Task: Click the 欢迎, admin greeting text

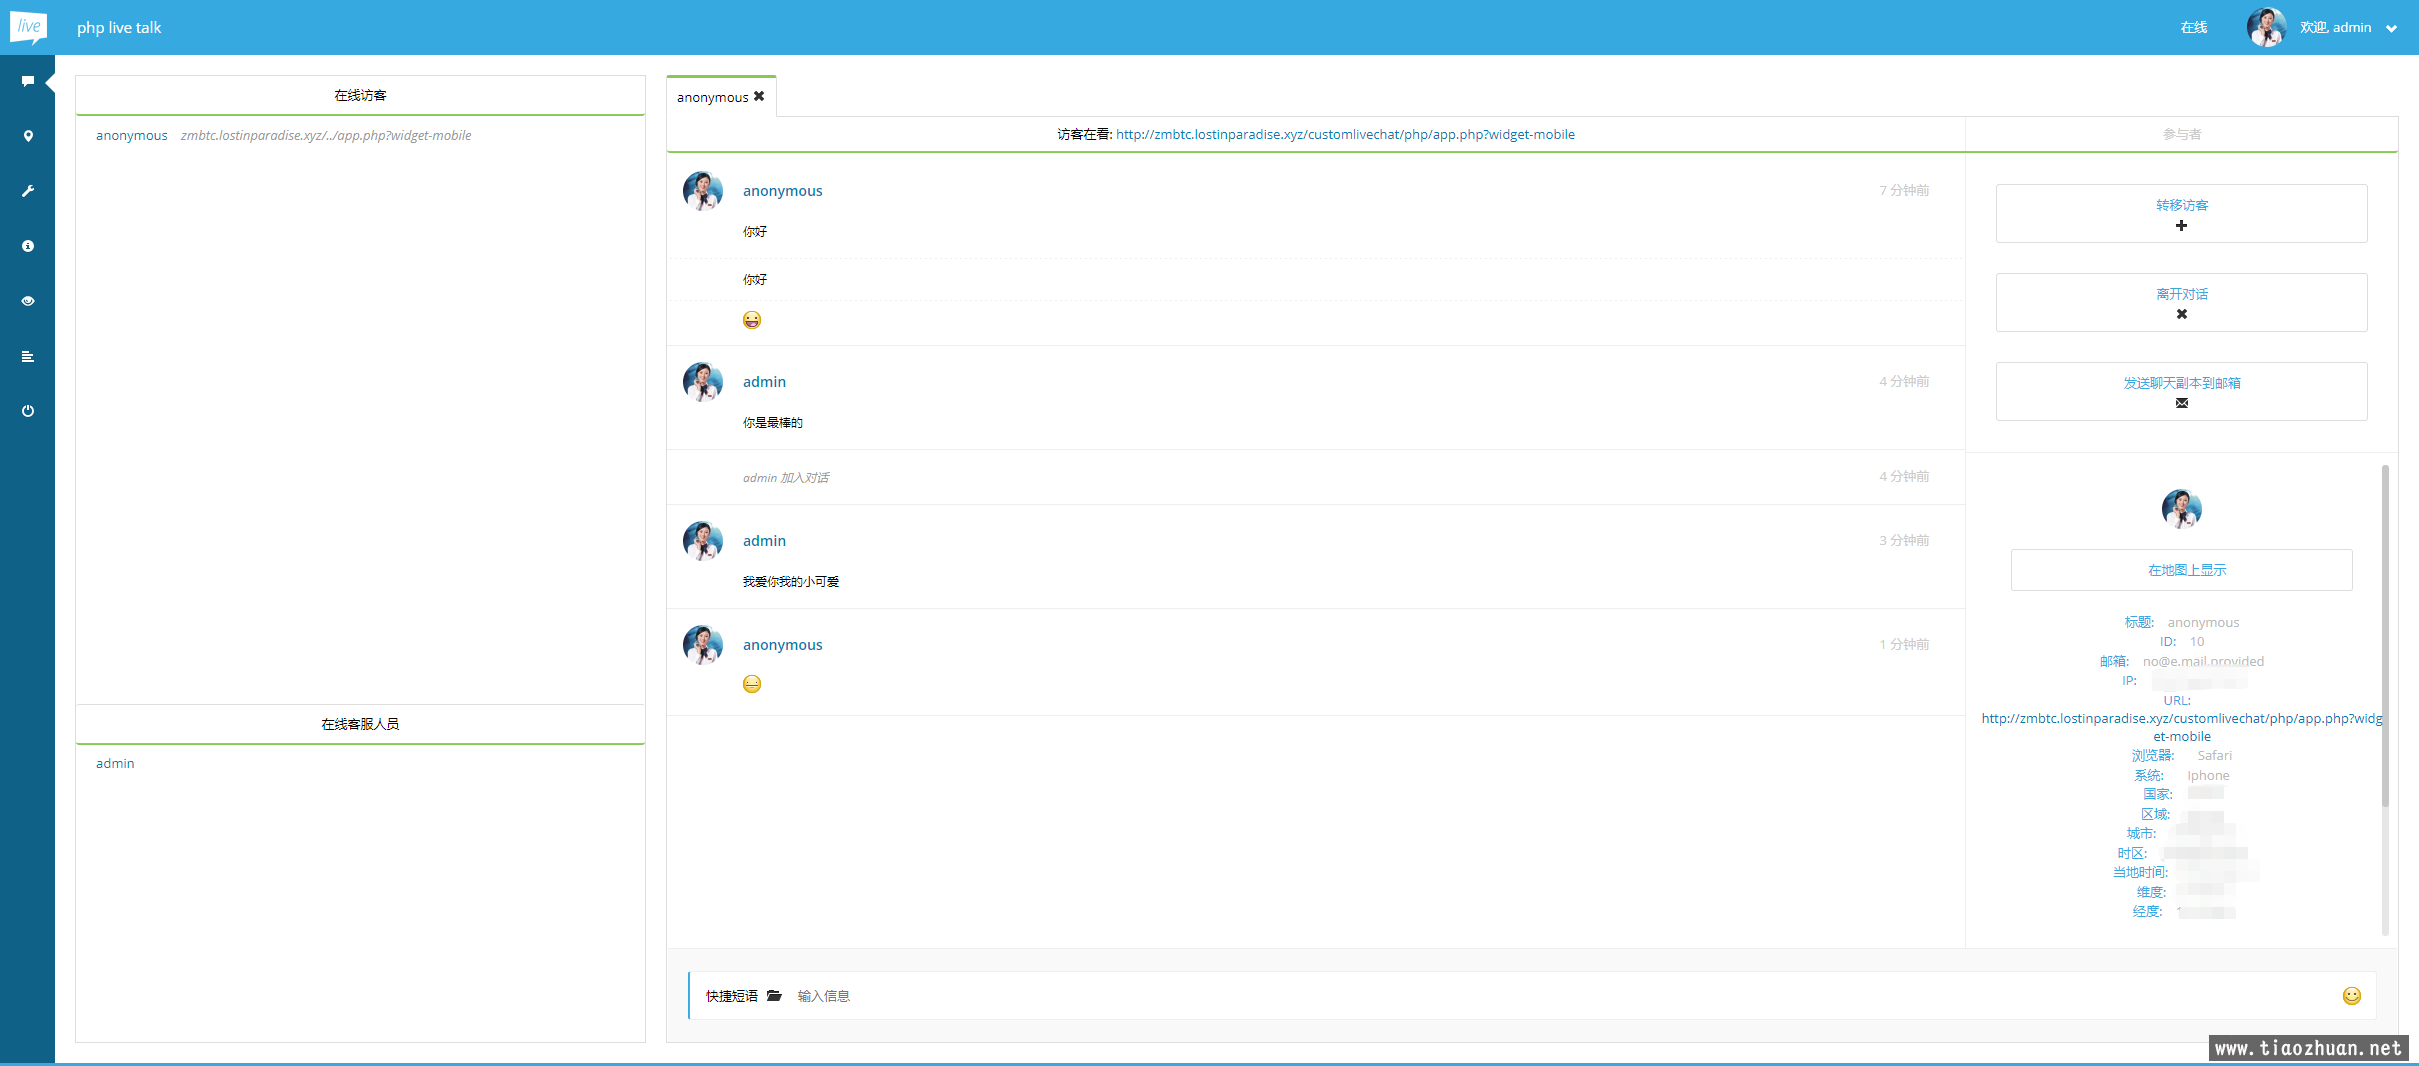Action: click(x=2335, y=28)
